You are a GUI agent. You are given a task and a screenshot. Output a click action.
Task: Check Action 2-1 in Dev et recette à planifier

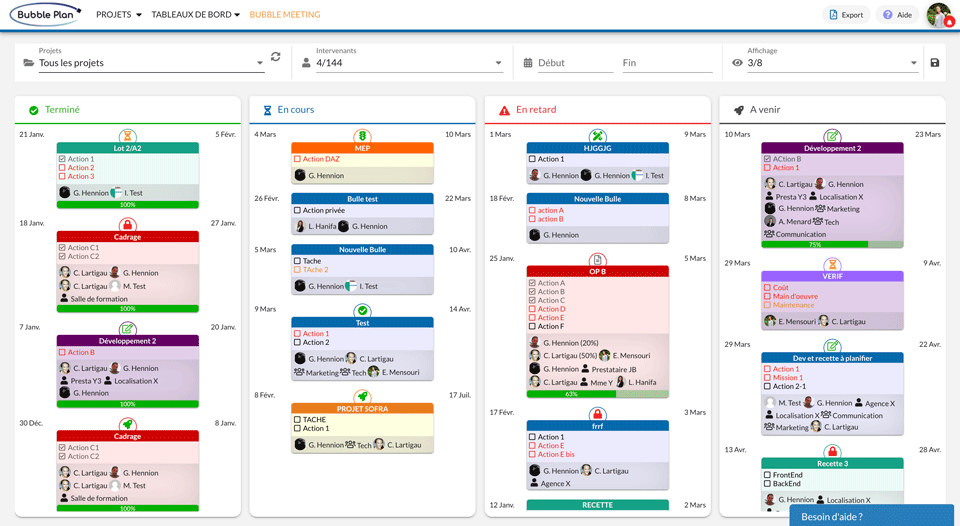(767, 386)
